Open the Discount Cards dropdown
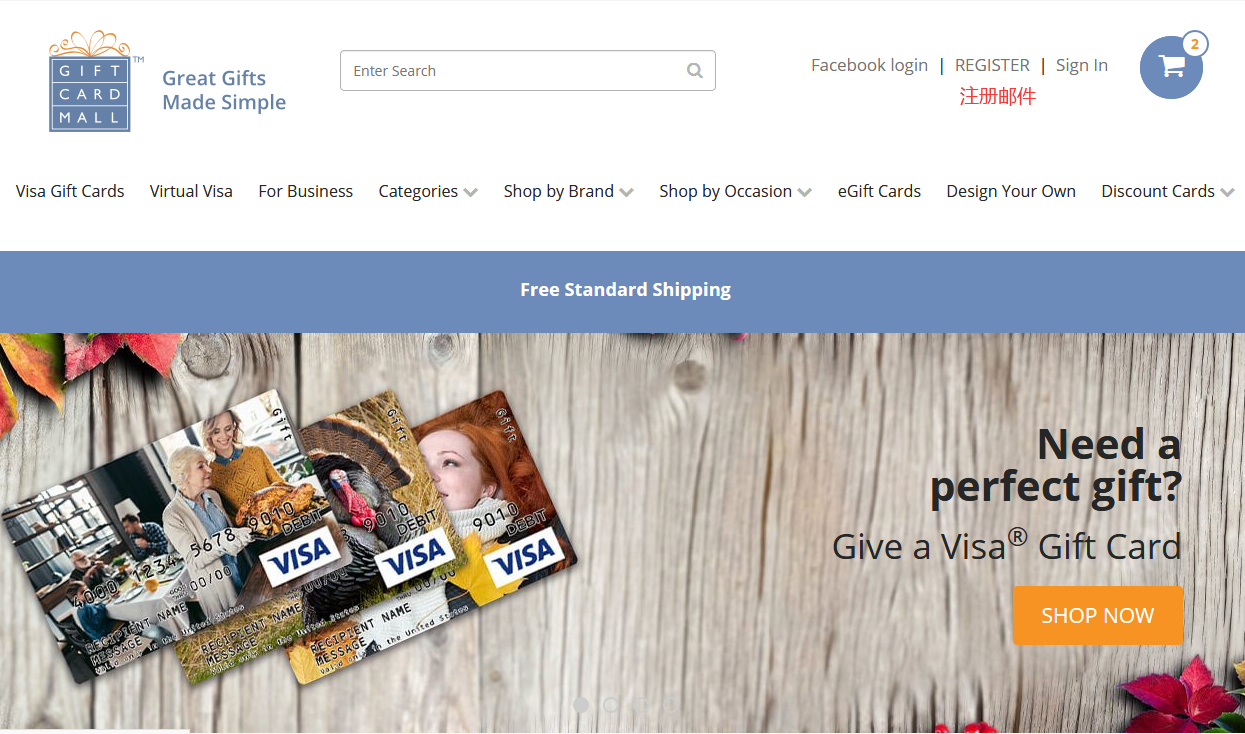This screenshot has height=734, width=1245. [1167, 191]
